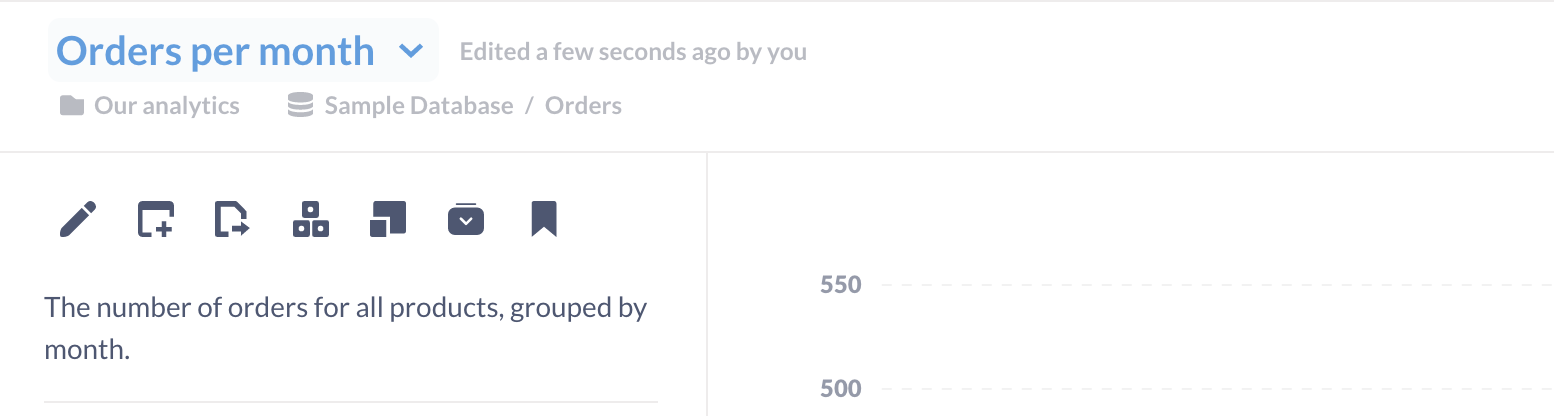The image size is (1554, 416).
Task: Click the 550 y-axis label
Action: point(840,286)
